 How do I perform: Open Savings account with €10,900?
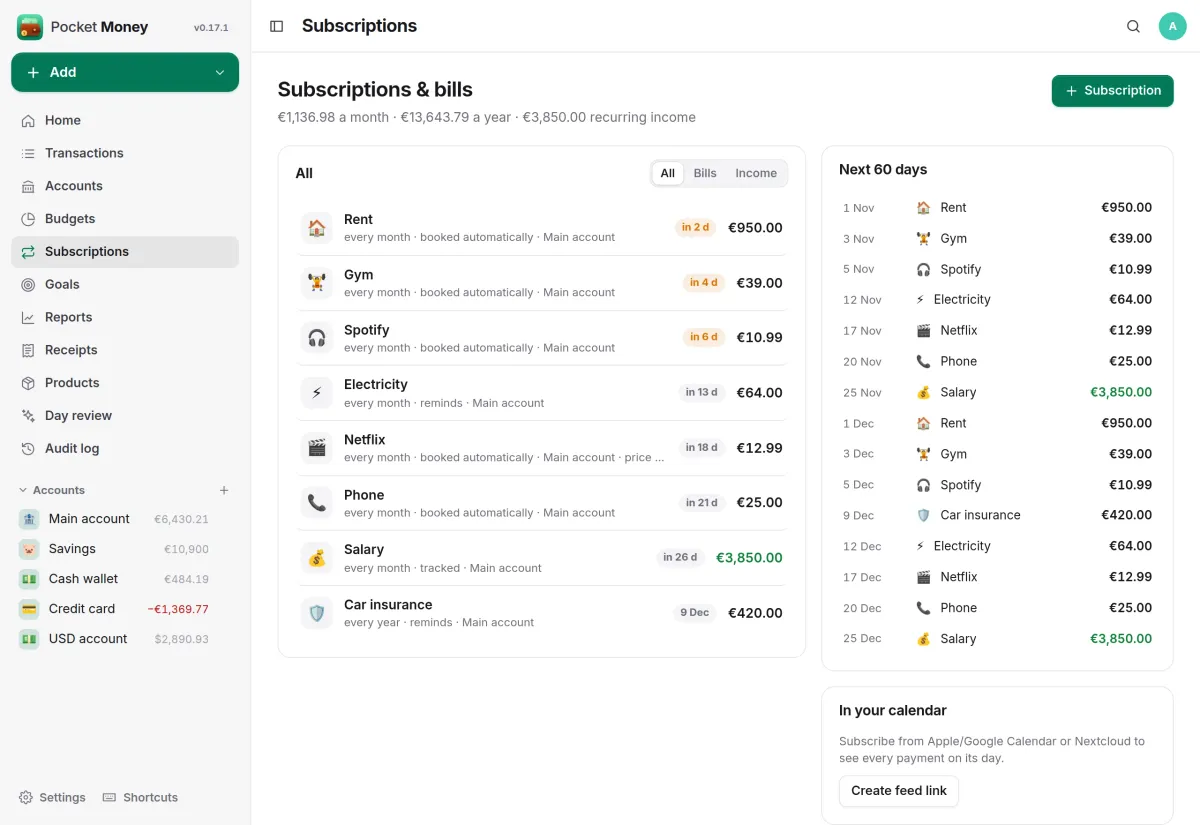point(125,549)
